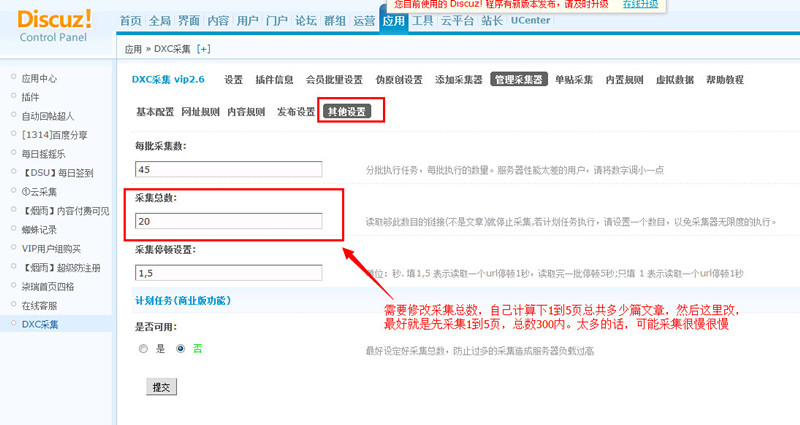The image size is (800, 425).
Task: Open the 门户 top navigation item
Action: [277, 21]
